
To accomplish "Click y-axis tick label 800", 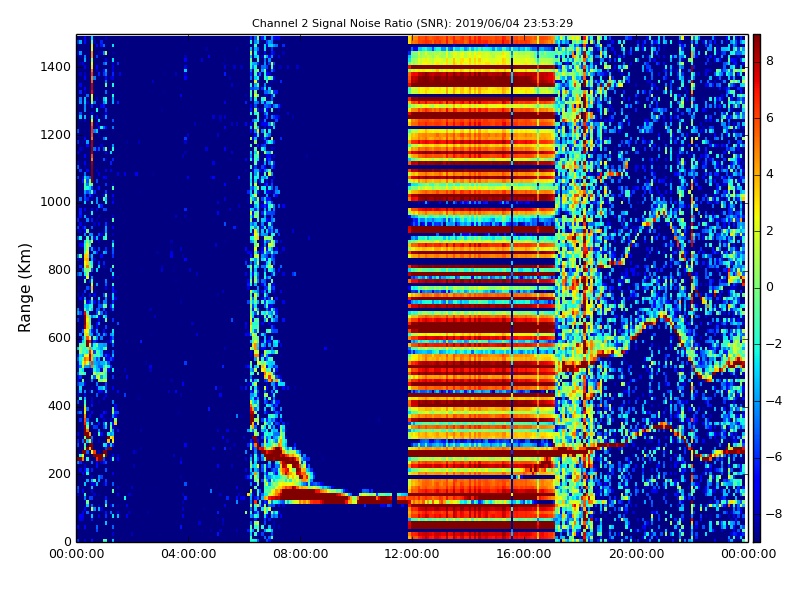I will click(60, 270).
